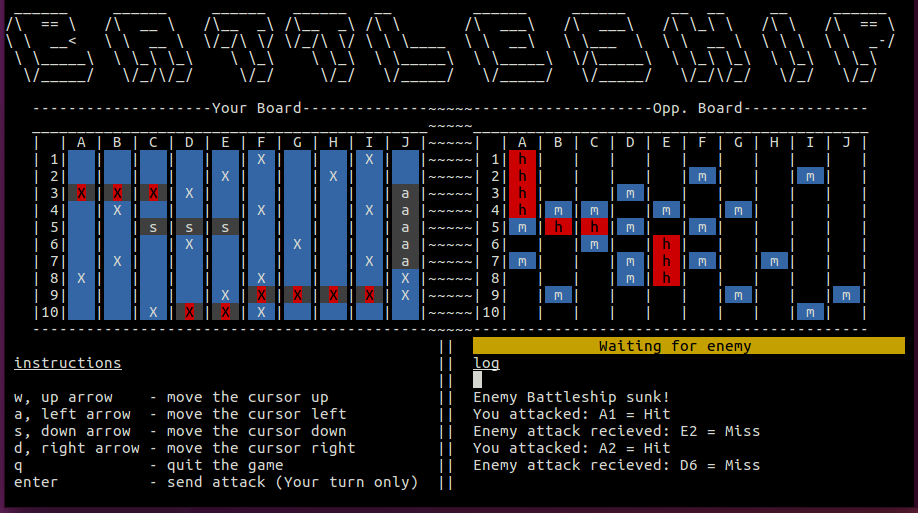Screen dimensions: 918x513
Task: Target miss cell F2 on Opp. Board
Action: tap(702, 176)
